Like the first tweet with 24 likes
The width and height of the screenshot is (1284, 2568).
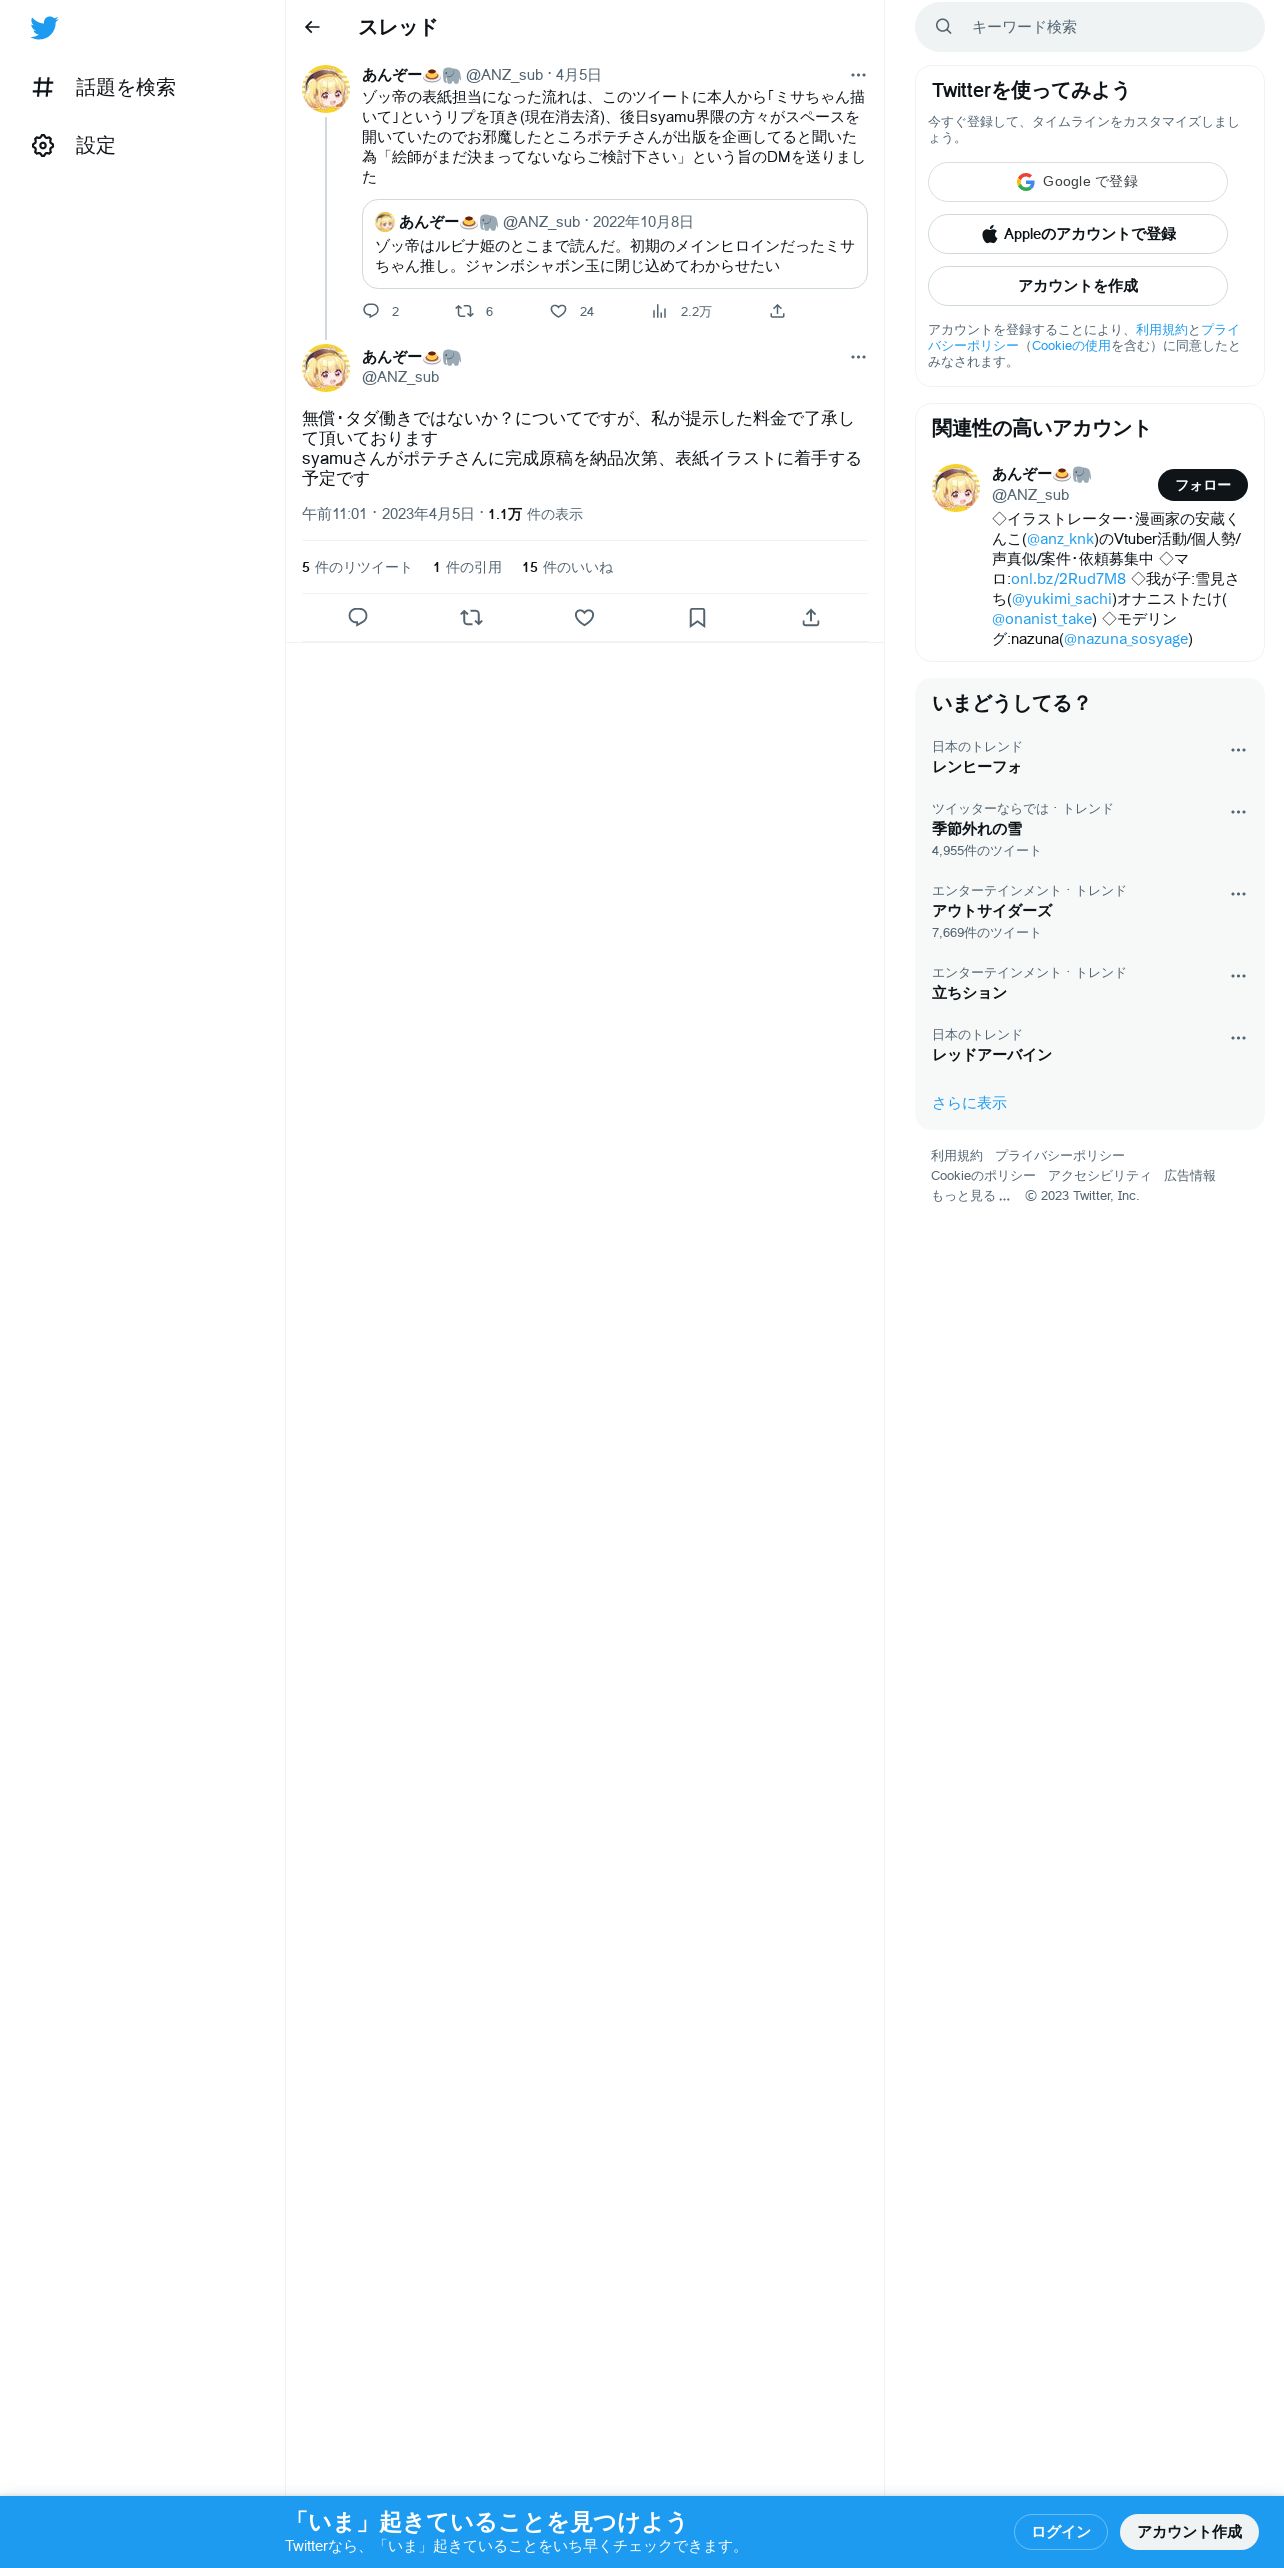(x=559, y=311)
